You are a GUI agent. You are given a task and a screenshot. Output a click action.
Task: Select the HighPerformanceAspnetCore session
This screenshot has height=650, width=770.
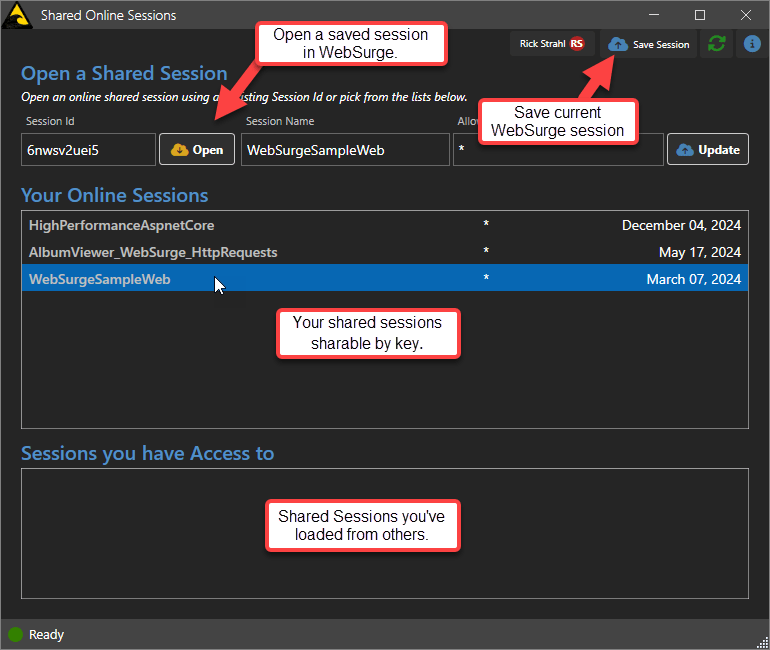click(385, 225)
